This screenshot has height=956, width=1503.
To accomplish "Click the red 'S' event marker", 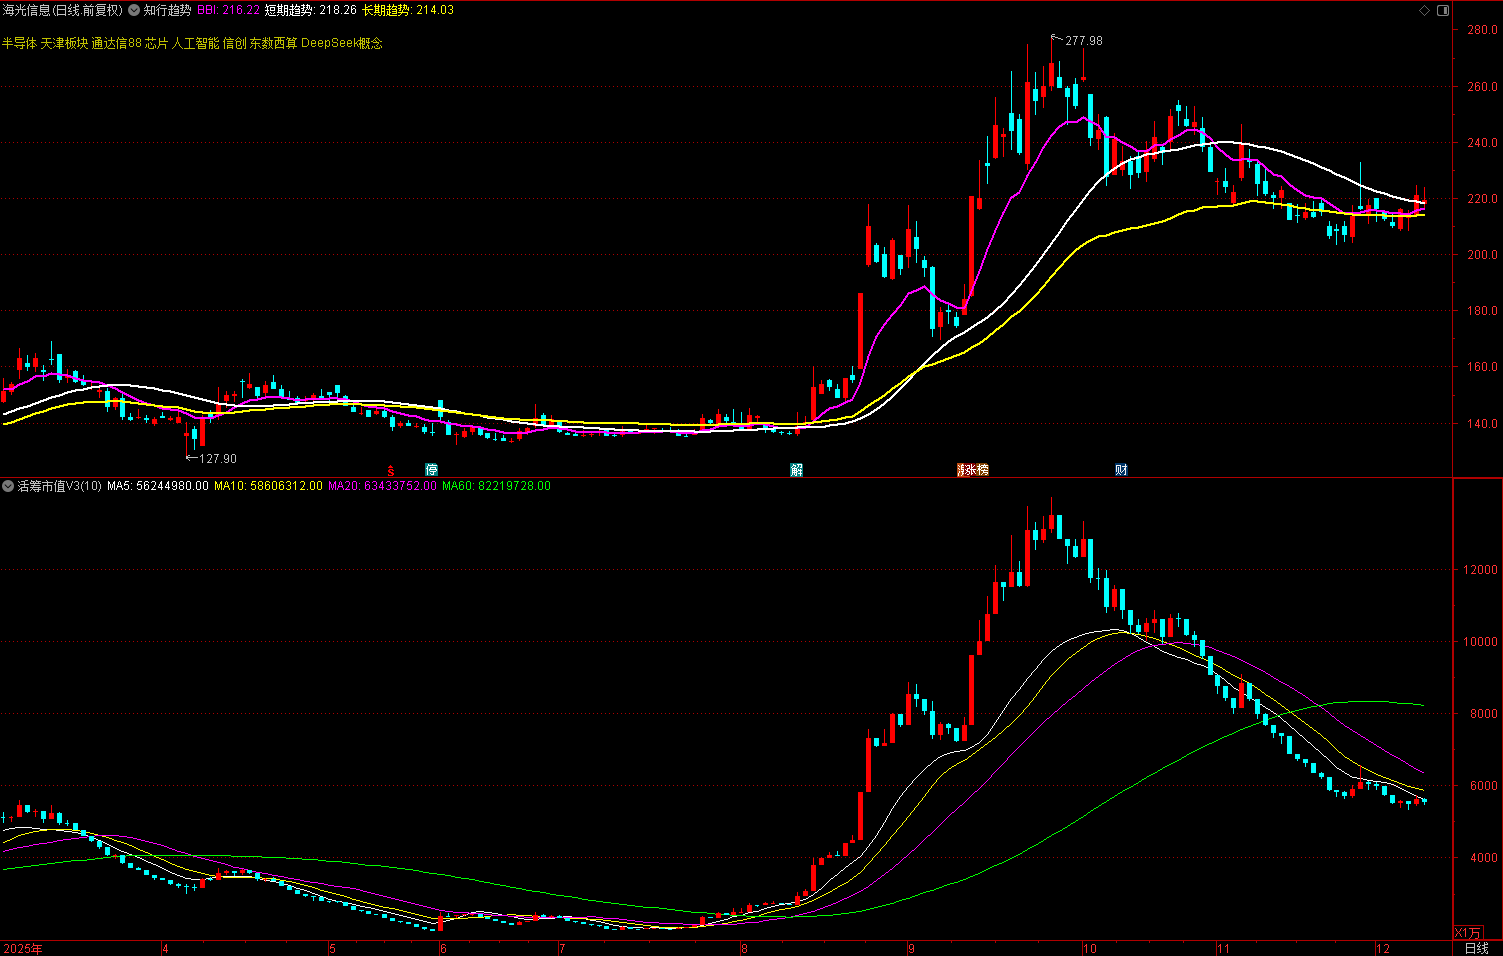I will click(x=391, y=470).
